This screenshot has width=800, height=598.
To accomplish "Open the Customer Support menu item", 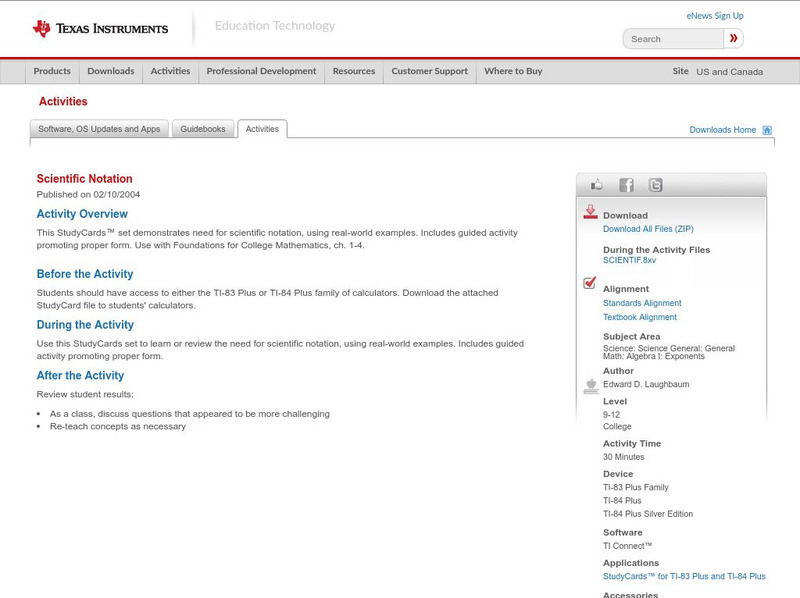I will tap(429, 71).
